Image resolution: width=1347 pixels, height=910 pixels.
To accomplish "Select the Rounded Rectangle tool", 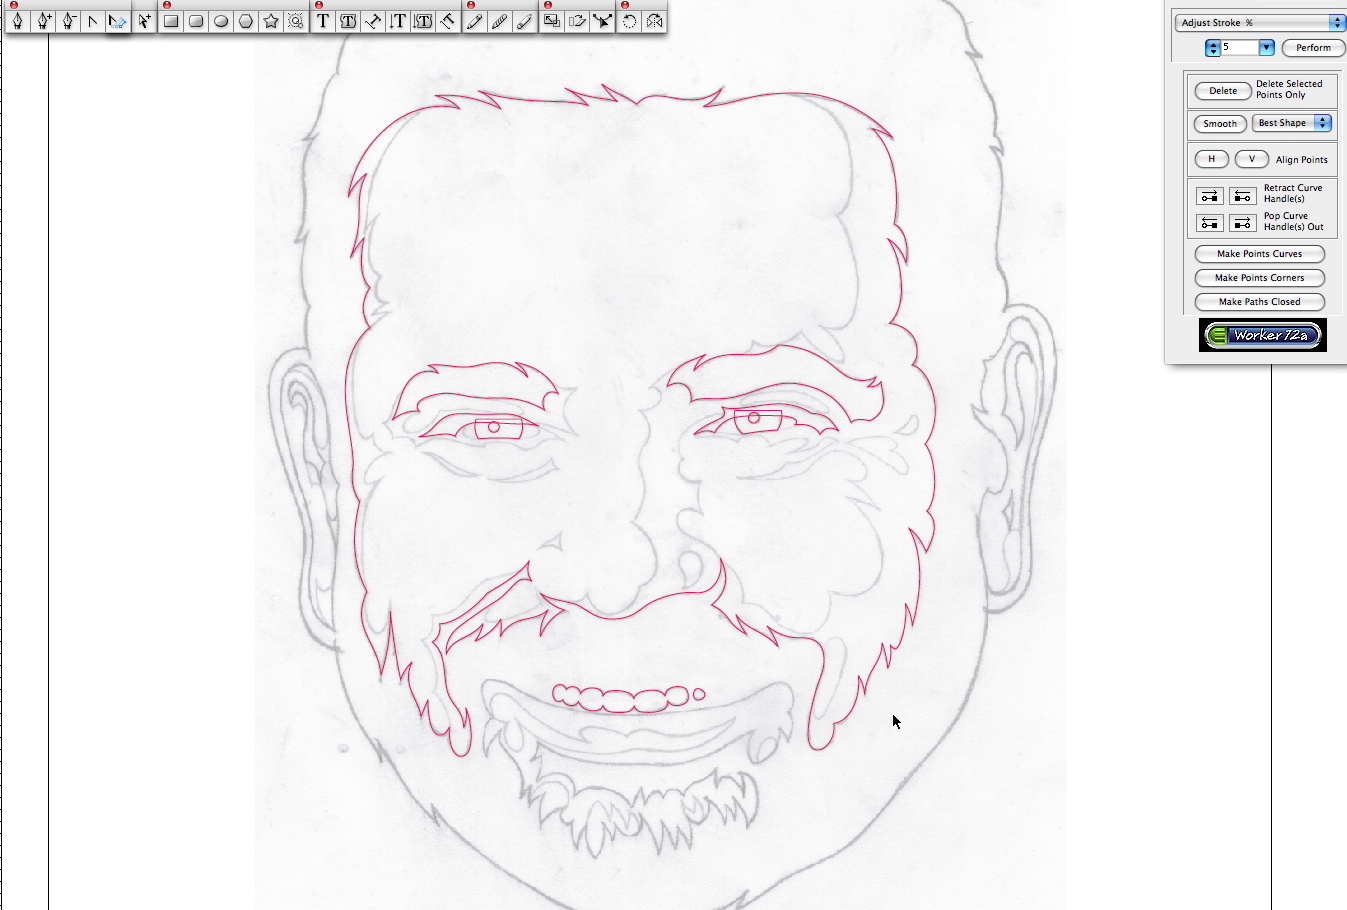I will click(196, 20).
